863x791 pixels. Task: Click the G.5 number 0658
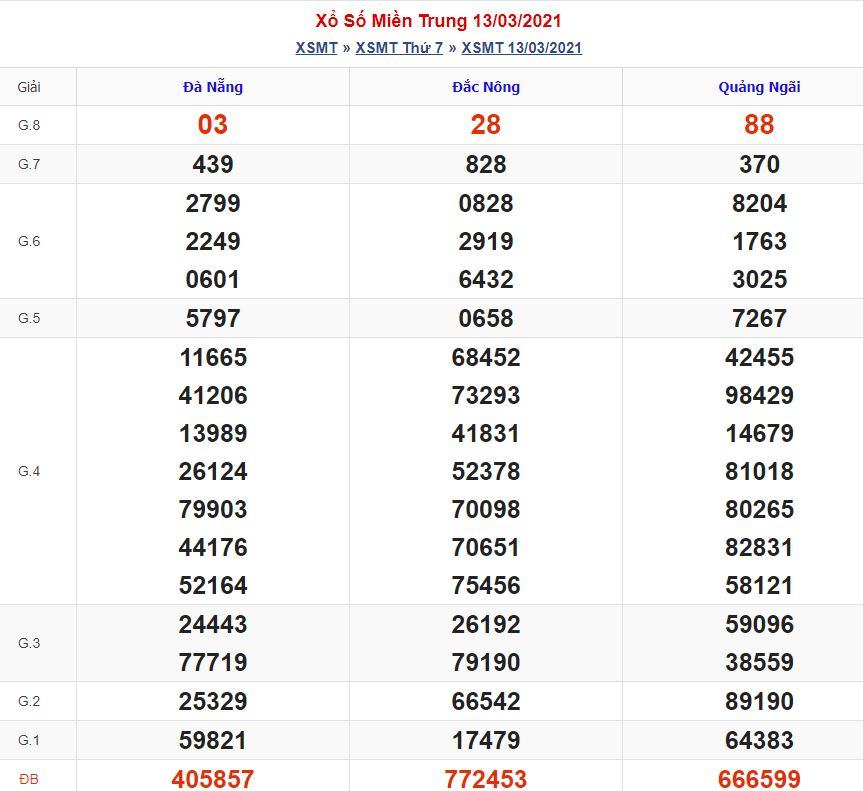click(x=486, y=318)
